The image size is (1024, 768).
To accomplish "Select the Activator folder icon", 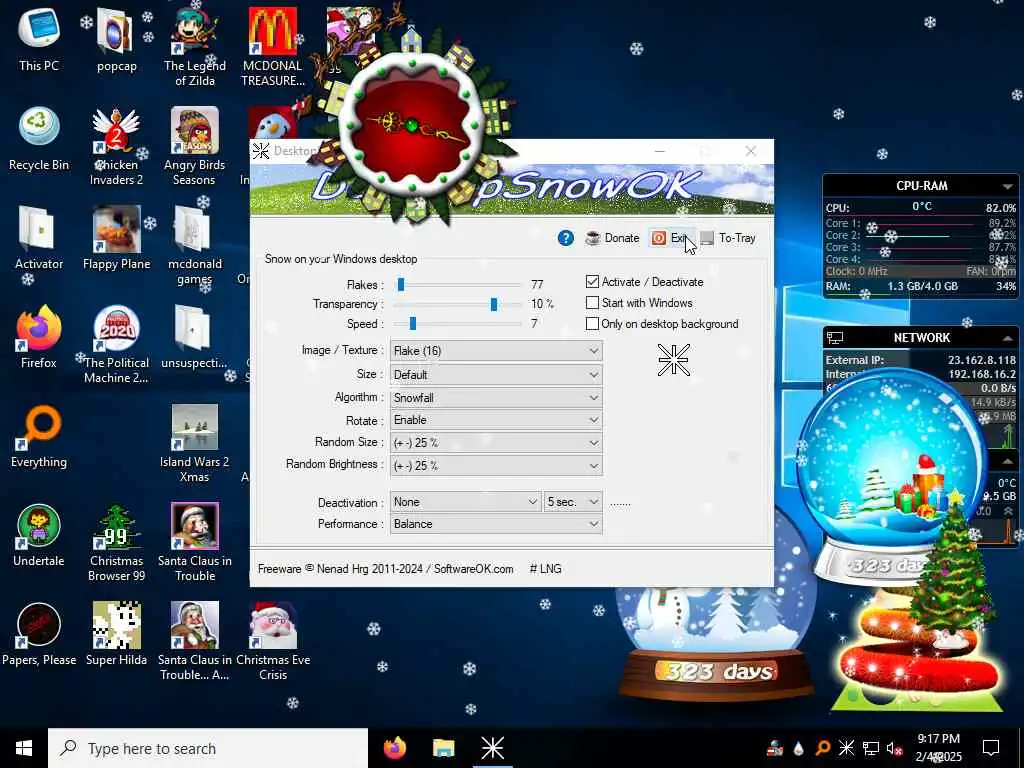I will [x=39, y=238].
